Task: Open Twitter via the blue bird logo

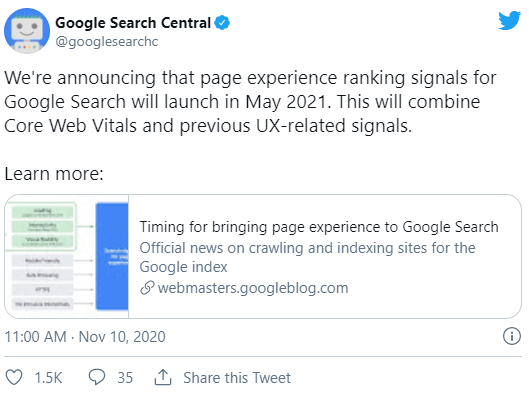Action: click(x=509, y=20)
